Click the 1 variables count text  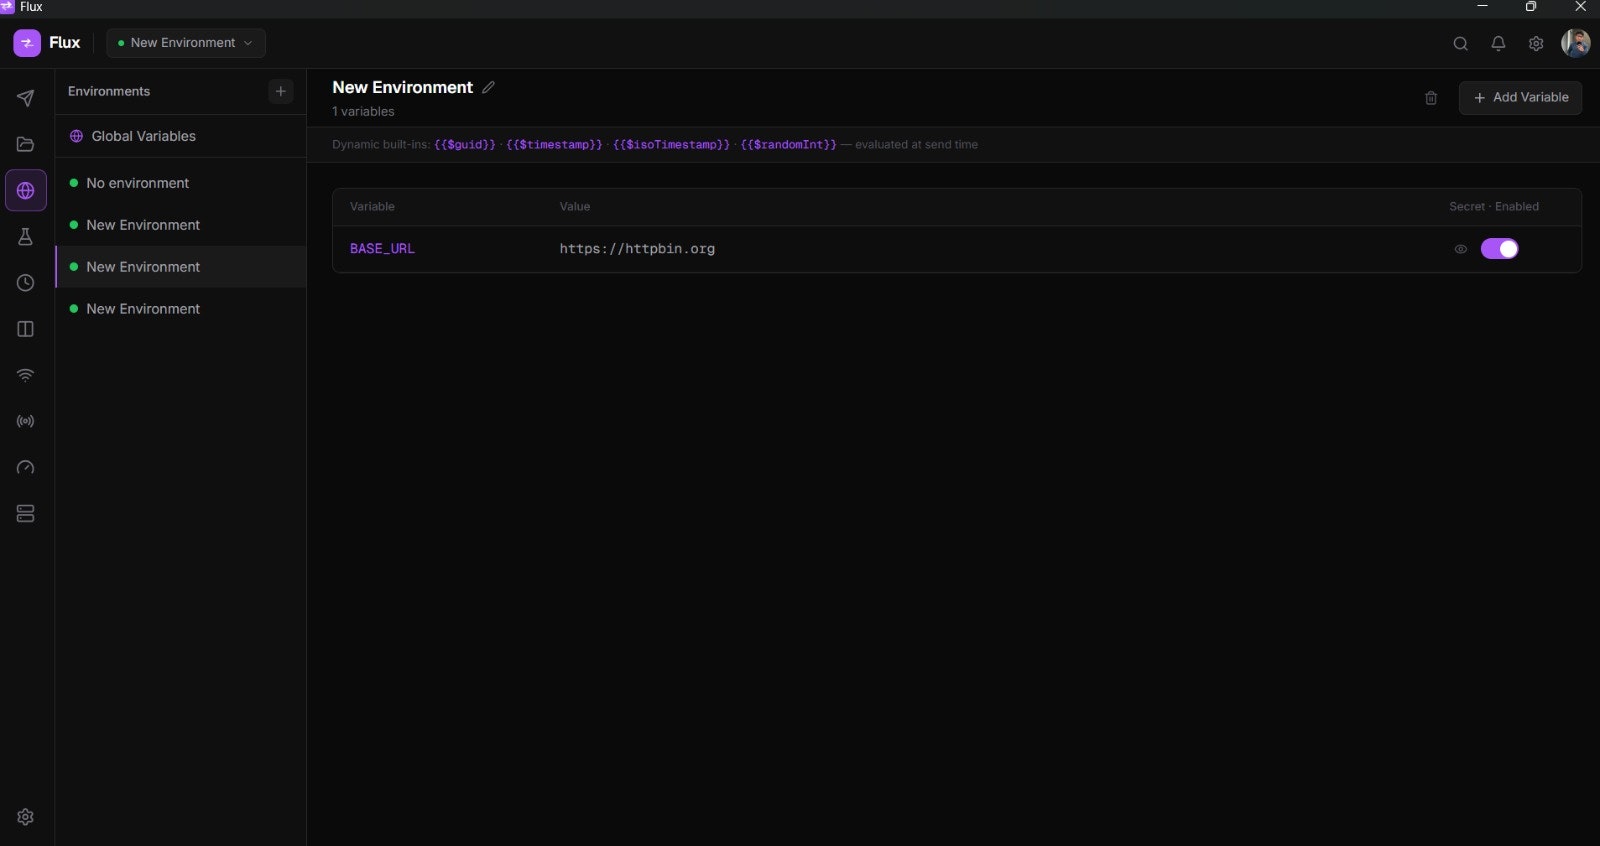click(x=363, y=112)
